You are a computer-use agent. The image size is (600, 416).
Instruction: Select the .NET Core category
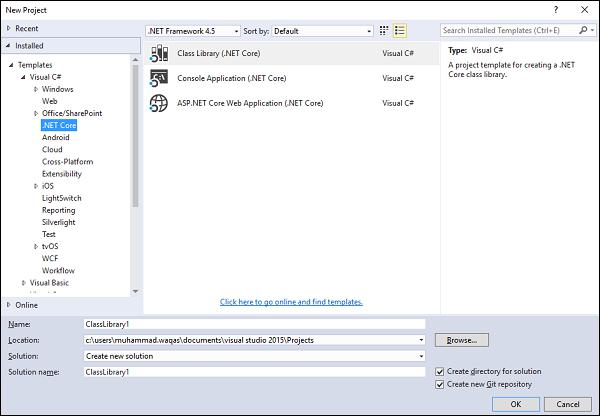click(x=59, y=125)
